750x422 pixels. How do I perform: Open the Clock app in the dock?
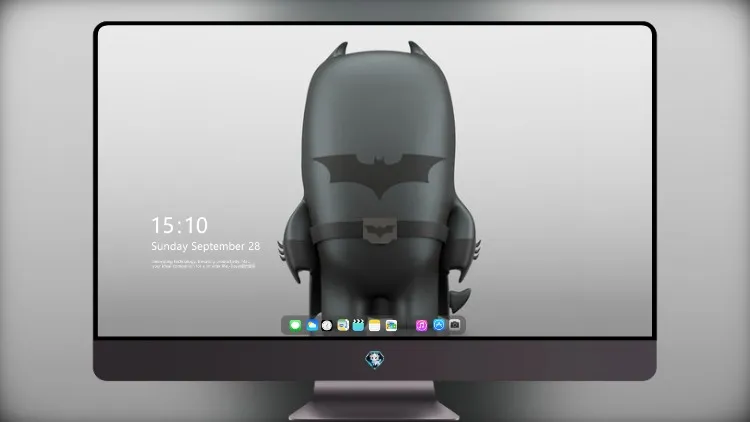pos(327,325)
